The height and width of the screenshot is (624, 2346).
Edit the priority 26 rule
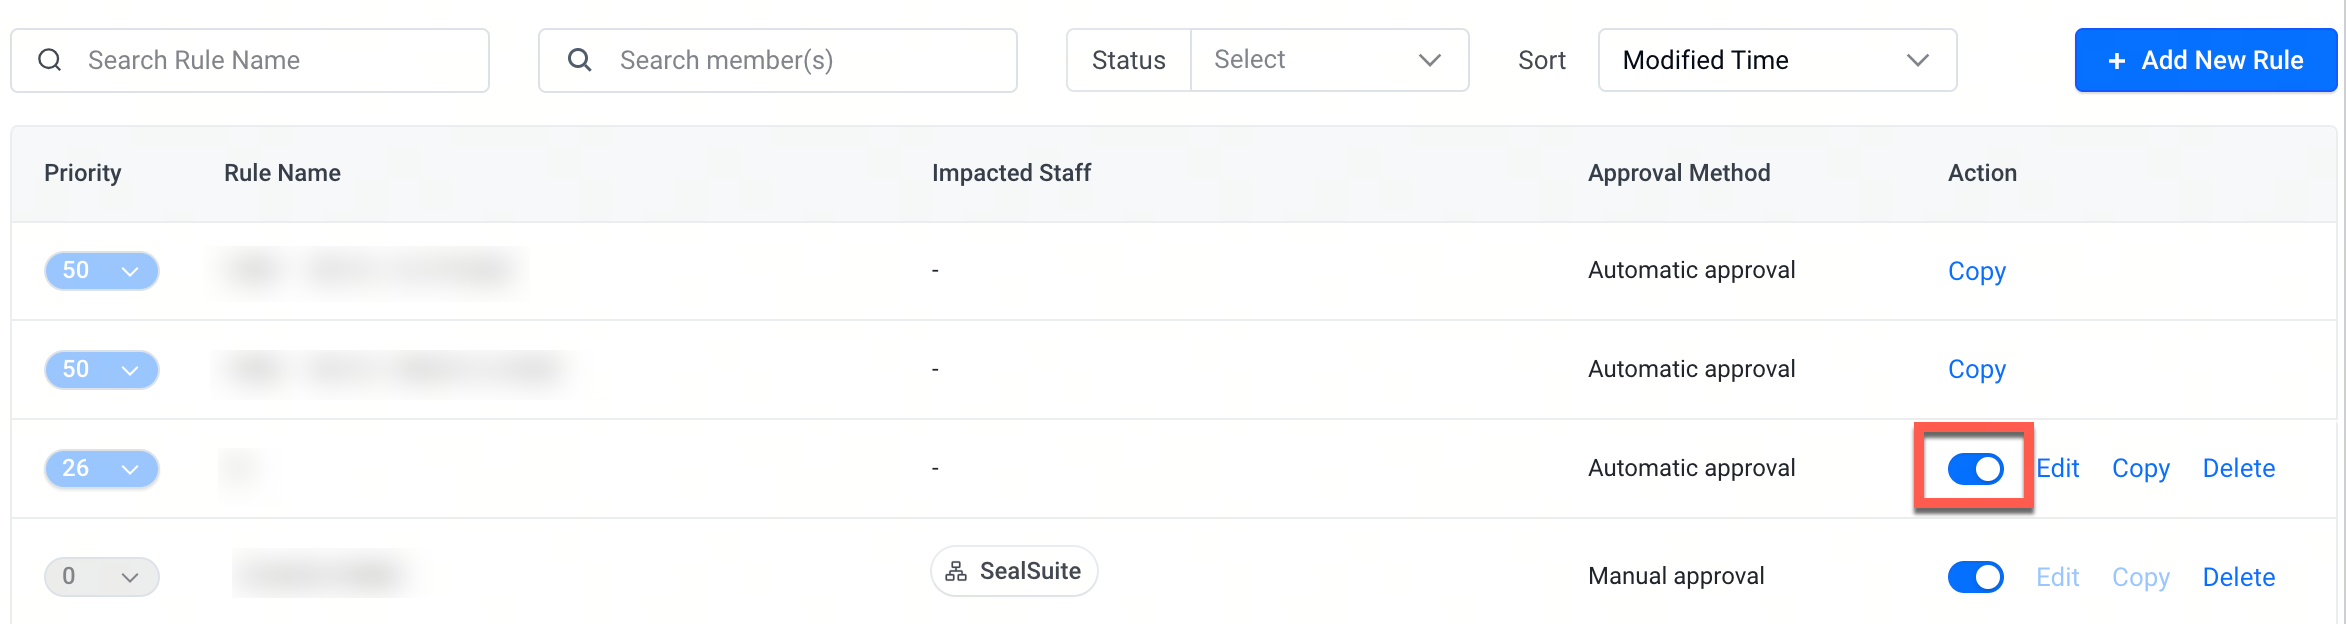[2058, 468]
